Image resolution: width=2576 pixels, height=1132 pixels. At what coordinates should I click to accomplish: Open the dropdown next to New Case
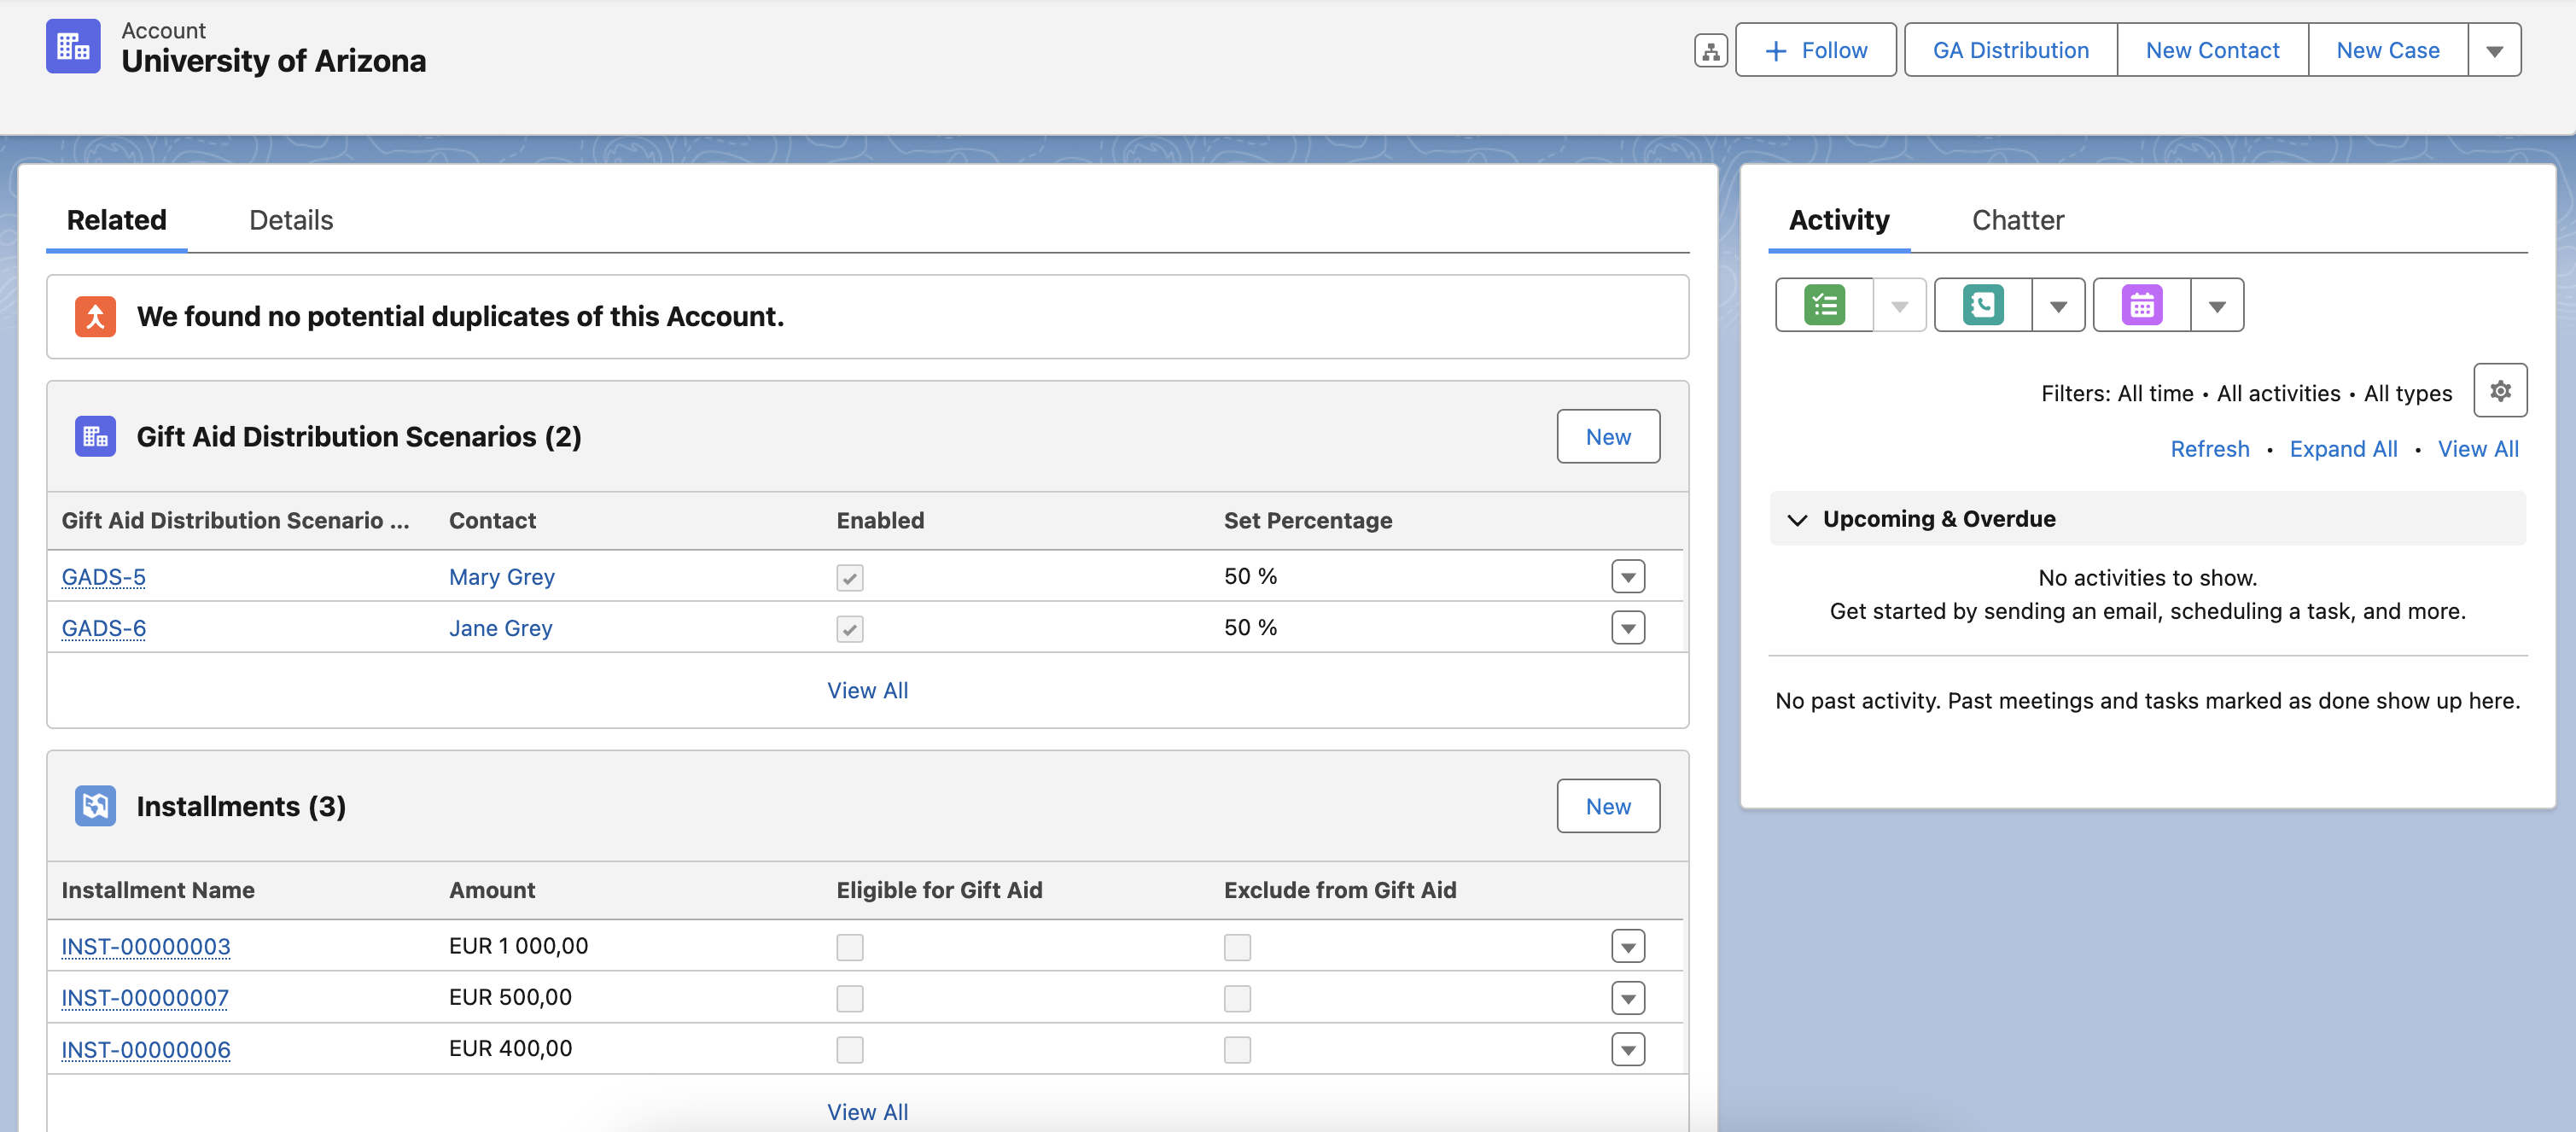[2496, 49]
